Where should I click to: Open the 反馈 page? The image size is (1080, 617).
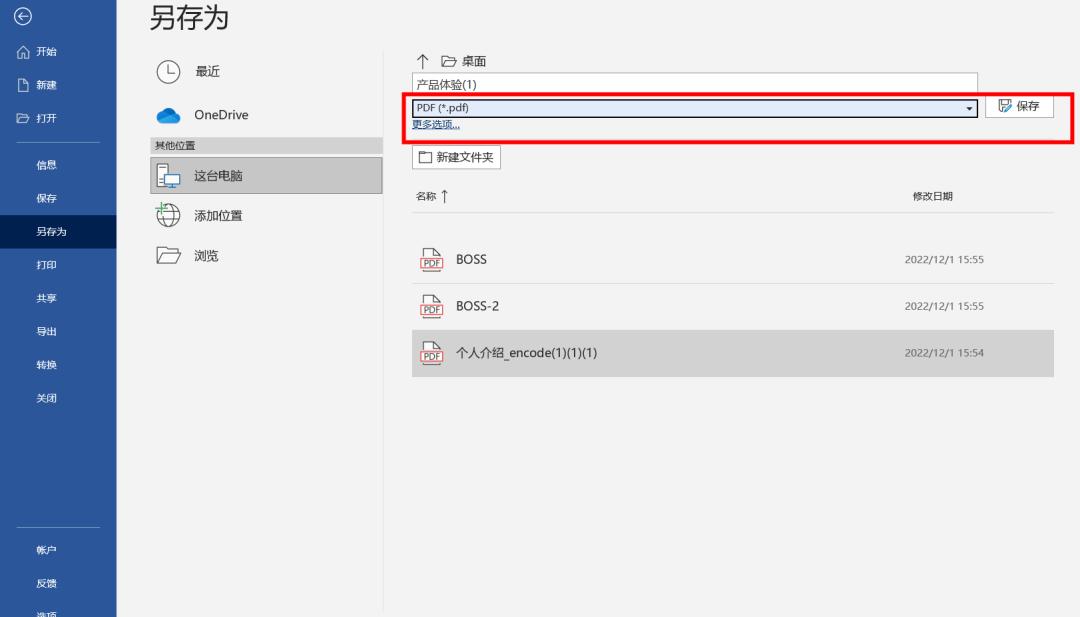[46, 583]
